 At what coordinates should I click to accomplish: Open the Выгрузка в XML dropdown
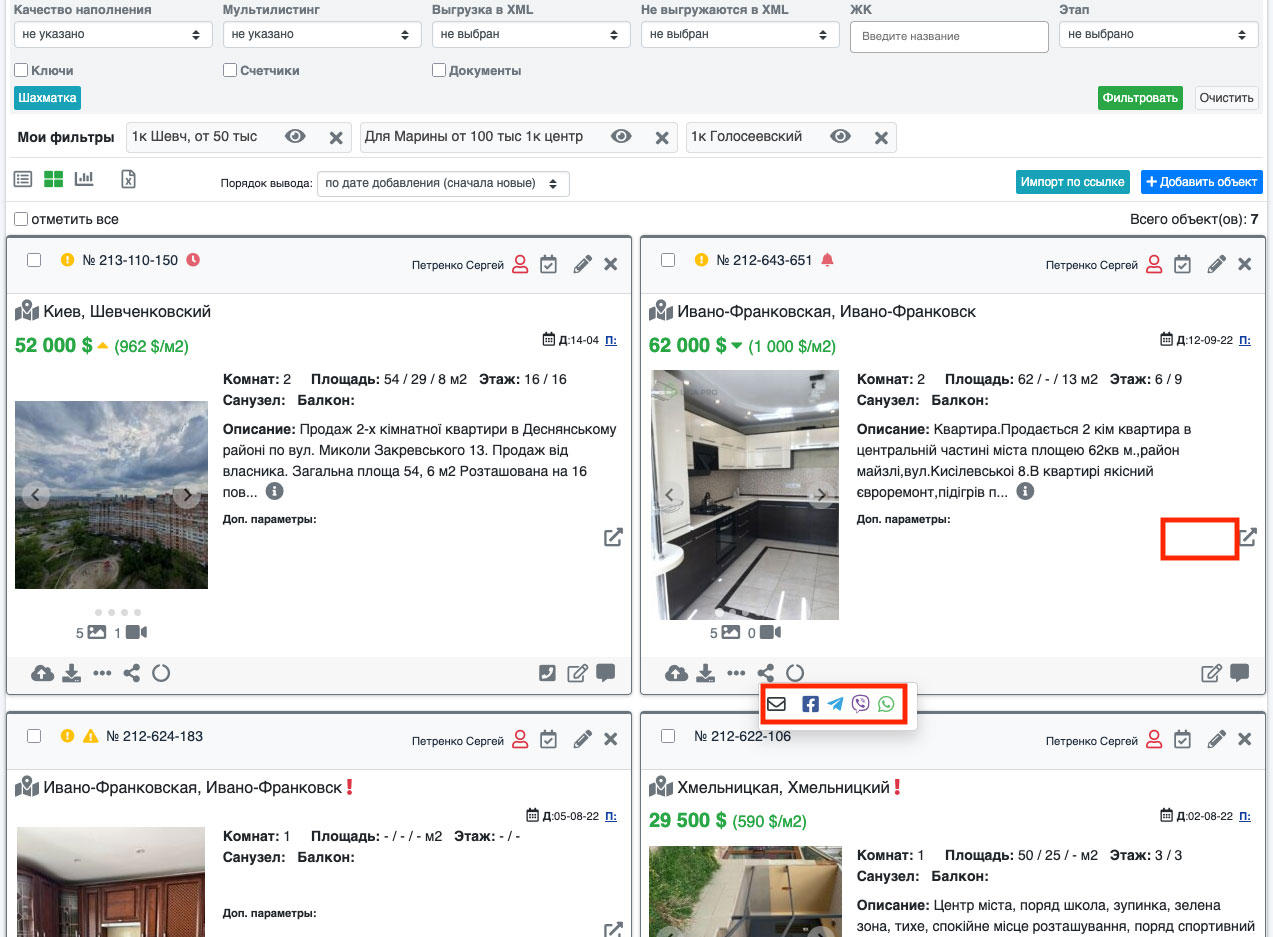[x=531, y=34]
